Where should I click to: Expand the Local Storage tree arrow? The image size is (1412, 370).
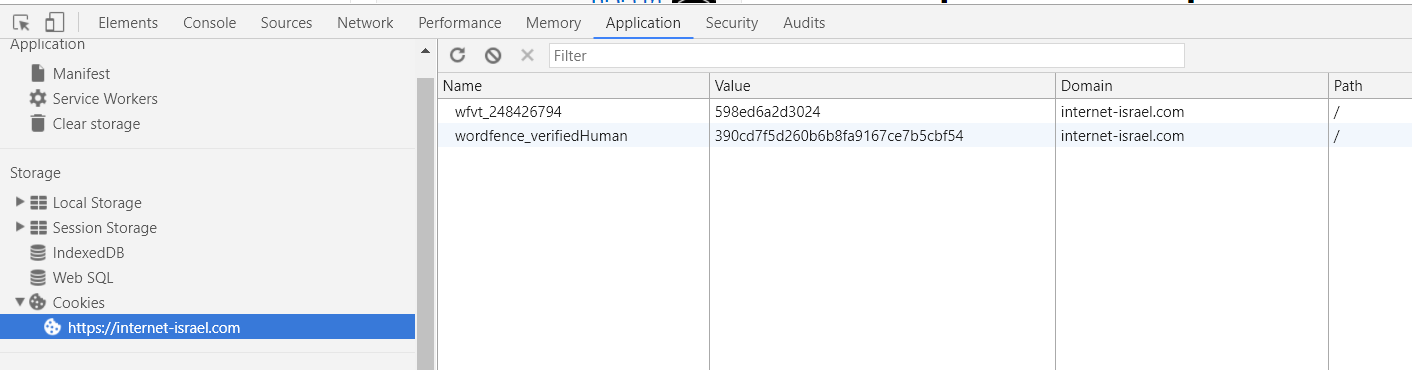20,202
